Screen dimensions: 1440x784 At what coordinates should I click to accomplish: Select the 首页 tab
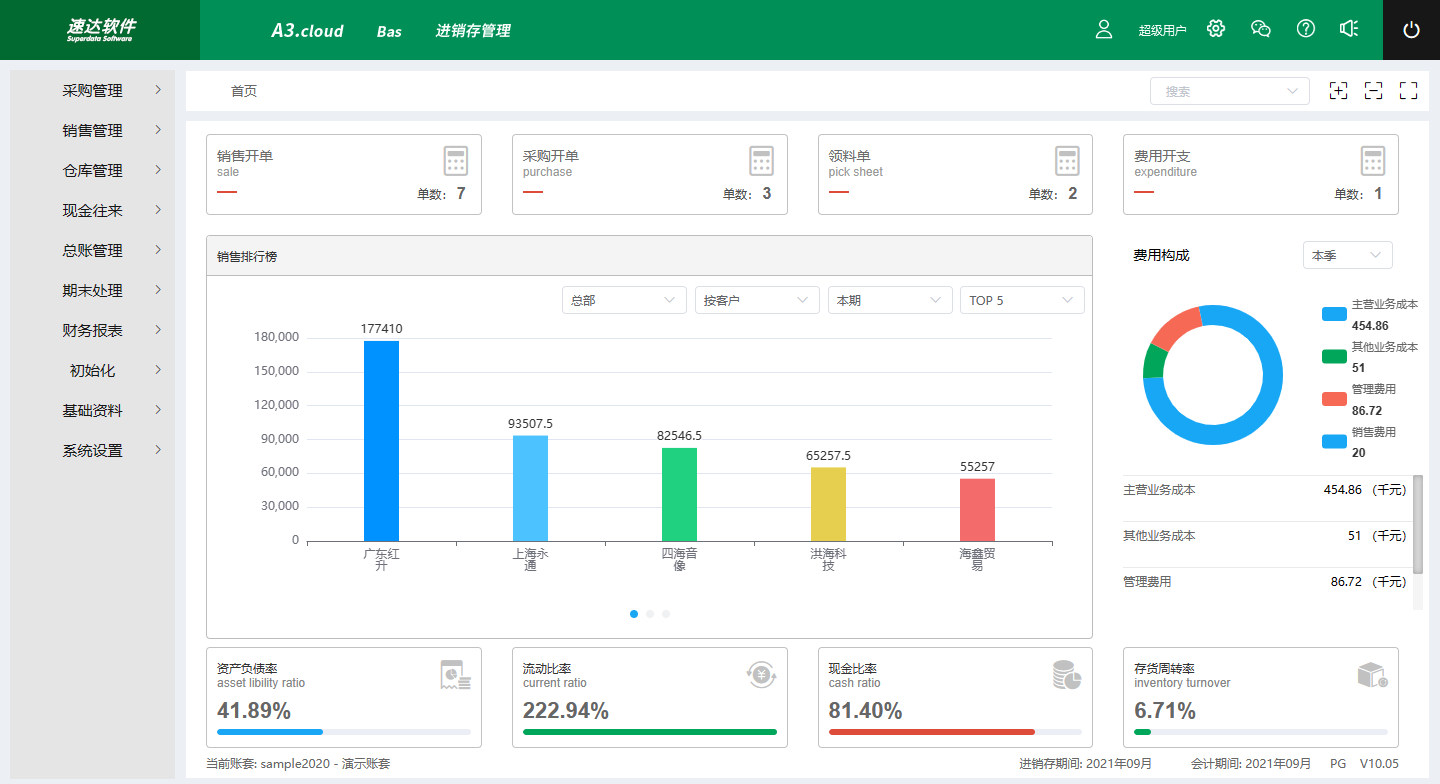coord(243,90)
